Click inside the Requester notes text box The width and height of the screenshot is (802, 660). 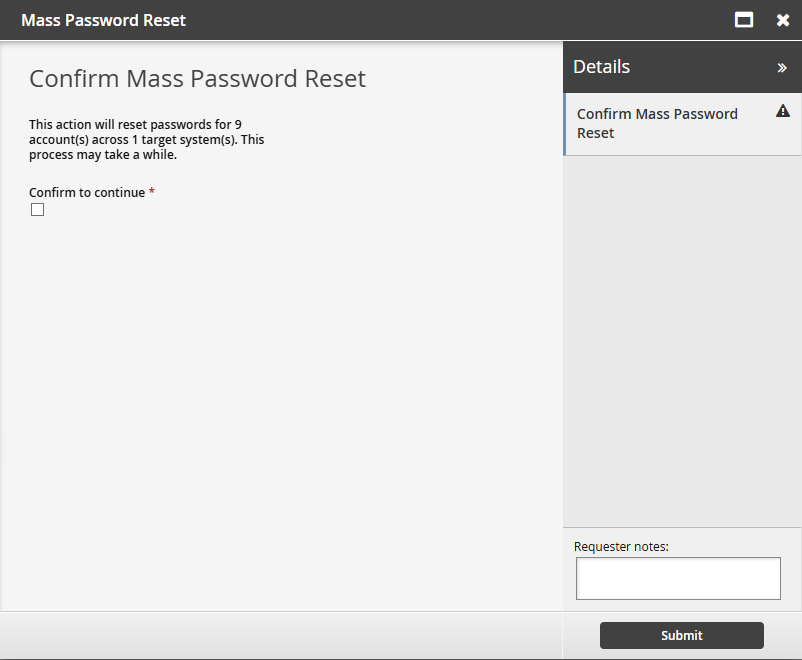[x=678, y=578]
